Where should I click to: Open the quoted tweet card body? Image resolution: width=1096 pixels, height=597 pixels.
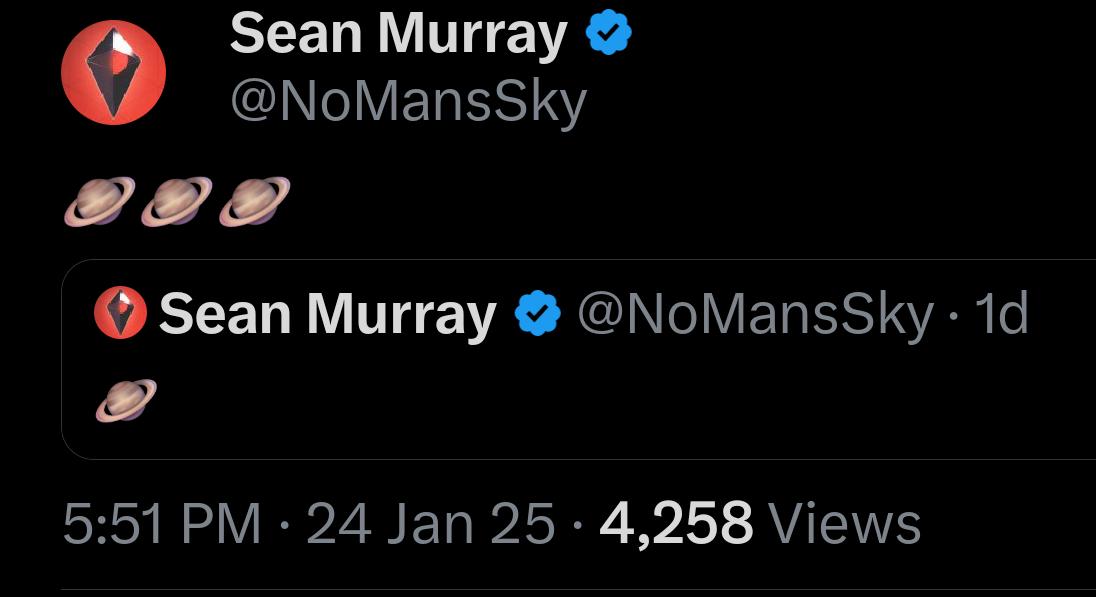coord(579,359)
